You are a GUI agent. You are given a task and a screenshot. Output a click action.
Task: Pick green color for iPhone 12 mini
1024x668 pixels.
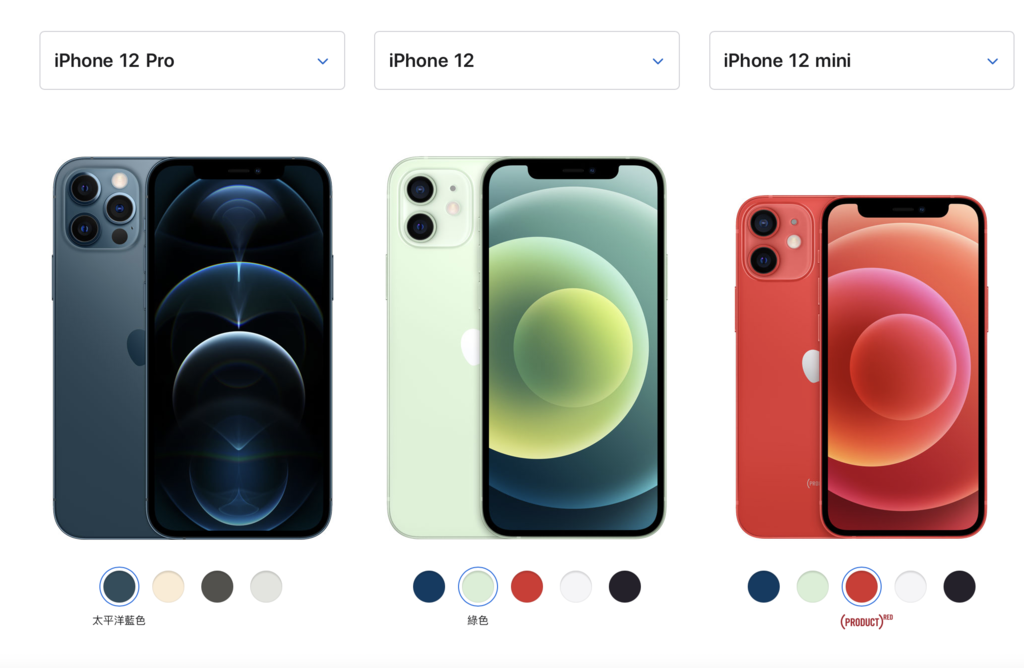pyautogui.click(x=812, y=586)
